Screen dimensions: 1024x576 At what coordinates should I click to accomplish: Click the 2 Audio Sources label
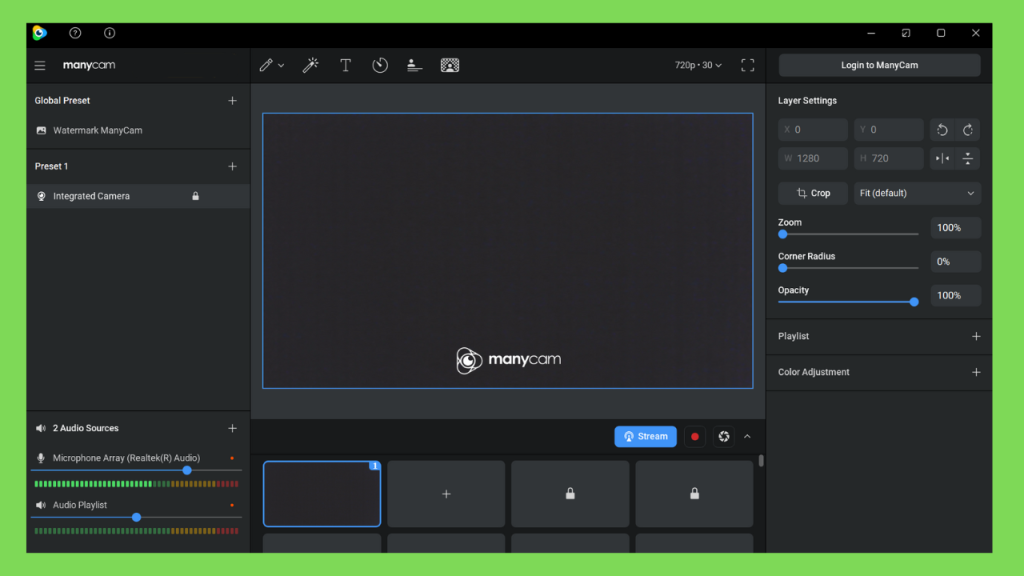tap(86, 428)
